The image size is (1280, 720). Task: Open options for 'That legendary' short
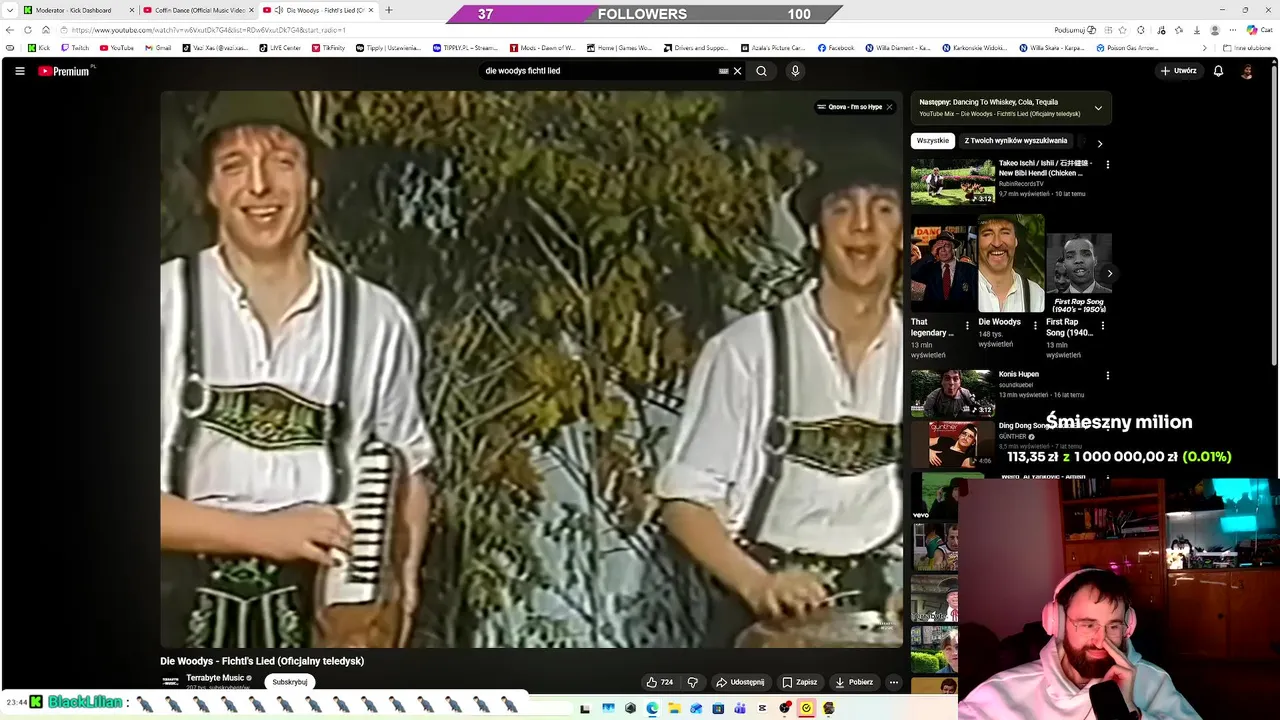967,326
